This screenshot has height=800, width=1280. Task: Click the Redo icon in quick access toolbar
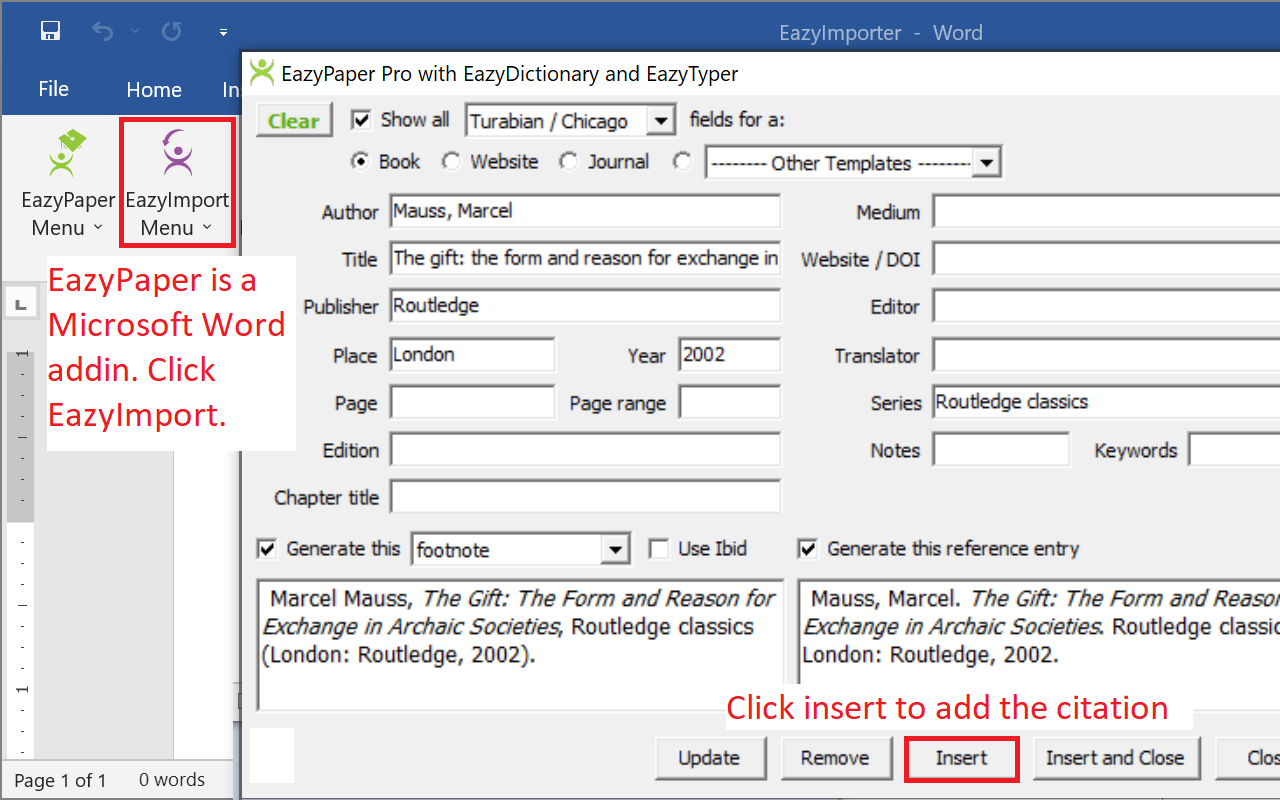(x=172, y=31)
